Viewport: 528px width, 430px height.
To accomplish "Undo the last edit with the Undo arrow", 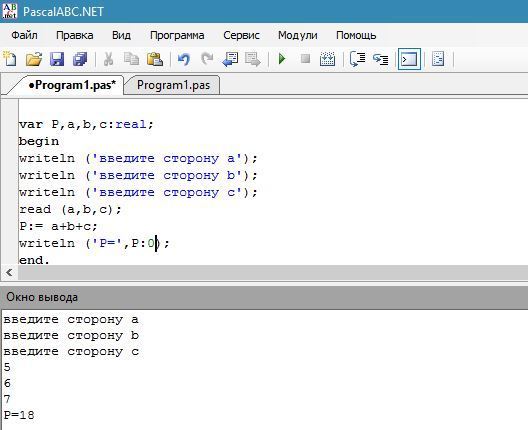I will pyautogui.click(x=184, y=59).
